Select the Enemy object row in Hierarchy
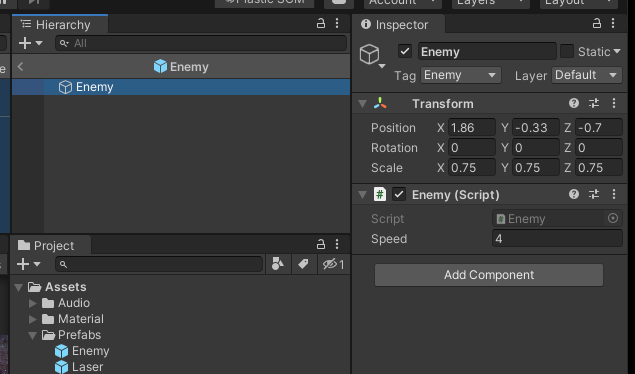 tap(181, 87)
